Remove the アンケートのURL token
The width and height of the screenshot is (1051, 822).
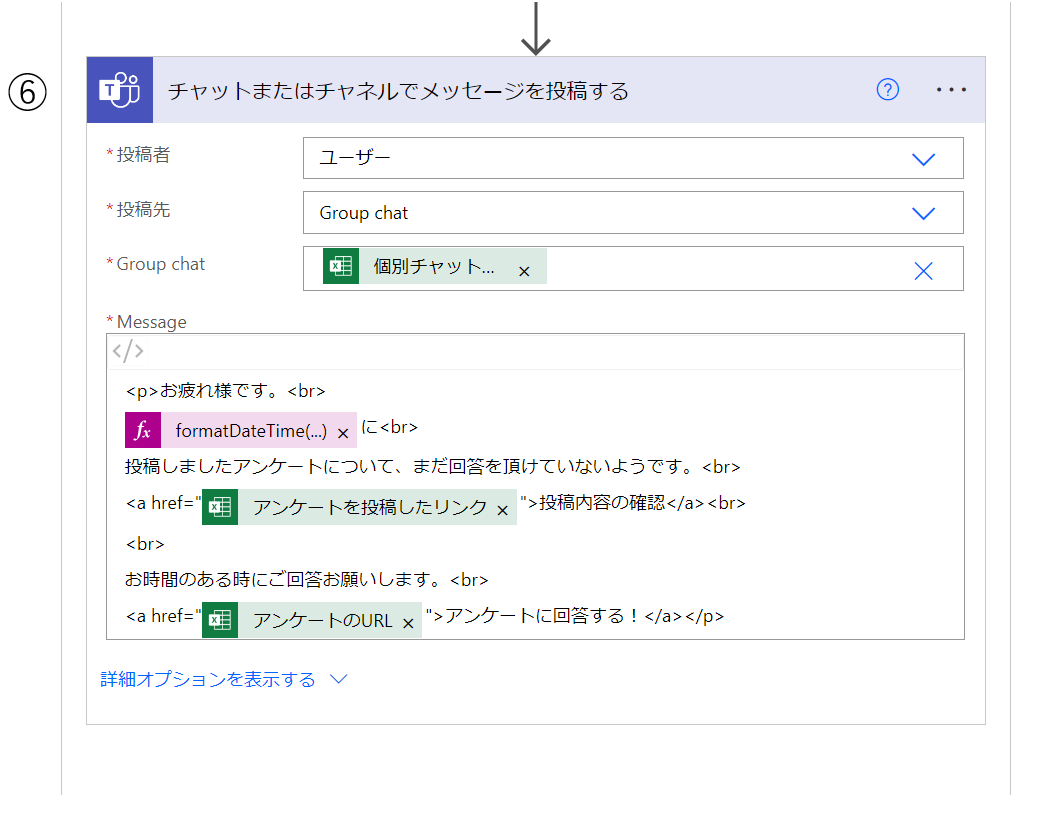(408, 624)
